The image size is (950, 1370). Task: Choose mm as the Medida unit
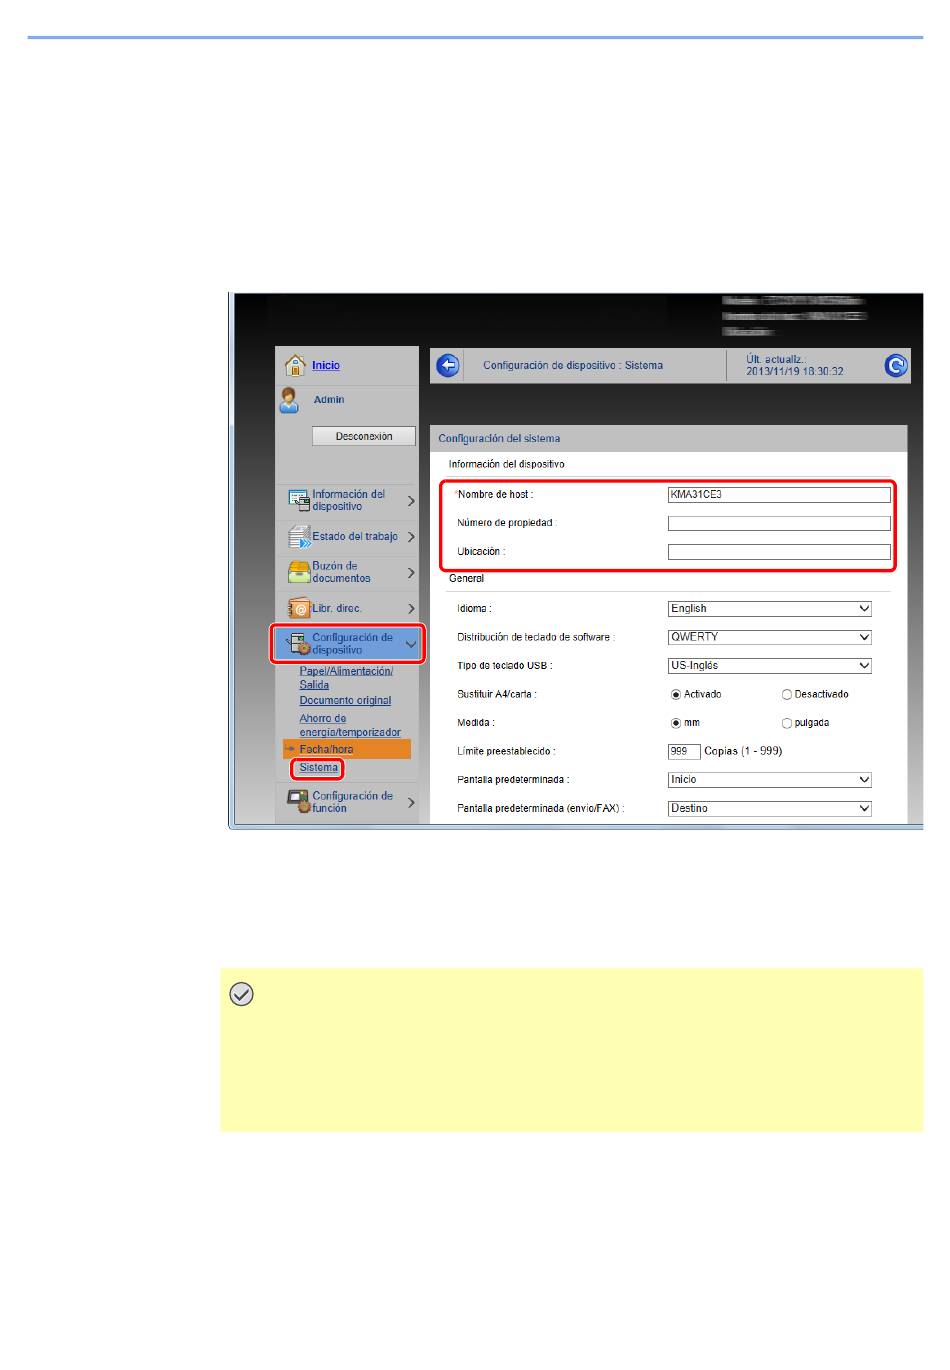coord(676,723)
